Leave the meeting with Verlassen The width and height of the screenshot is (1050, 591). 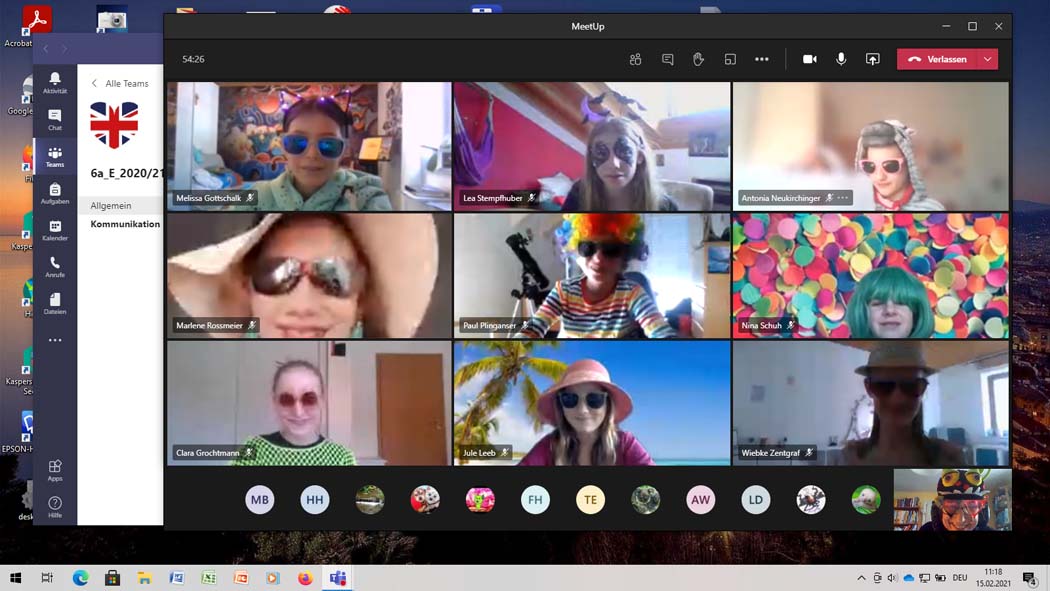(937, 60)
